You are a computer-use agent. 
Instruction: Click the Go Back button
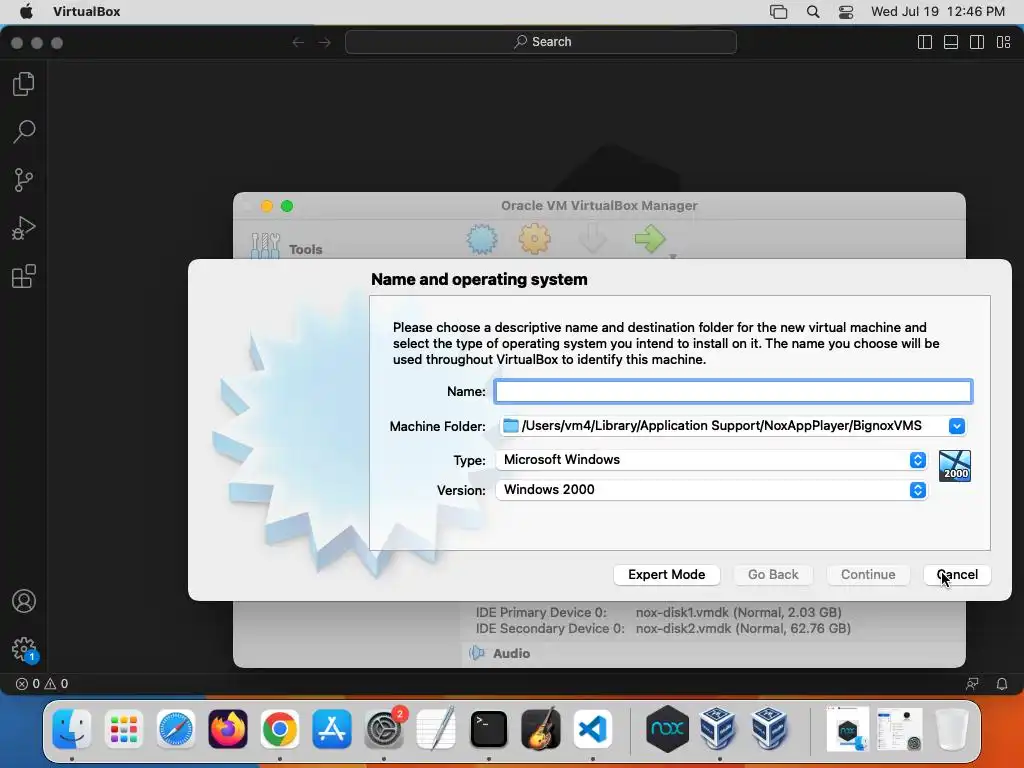773,575
